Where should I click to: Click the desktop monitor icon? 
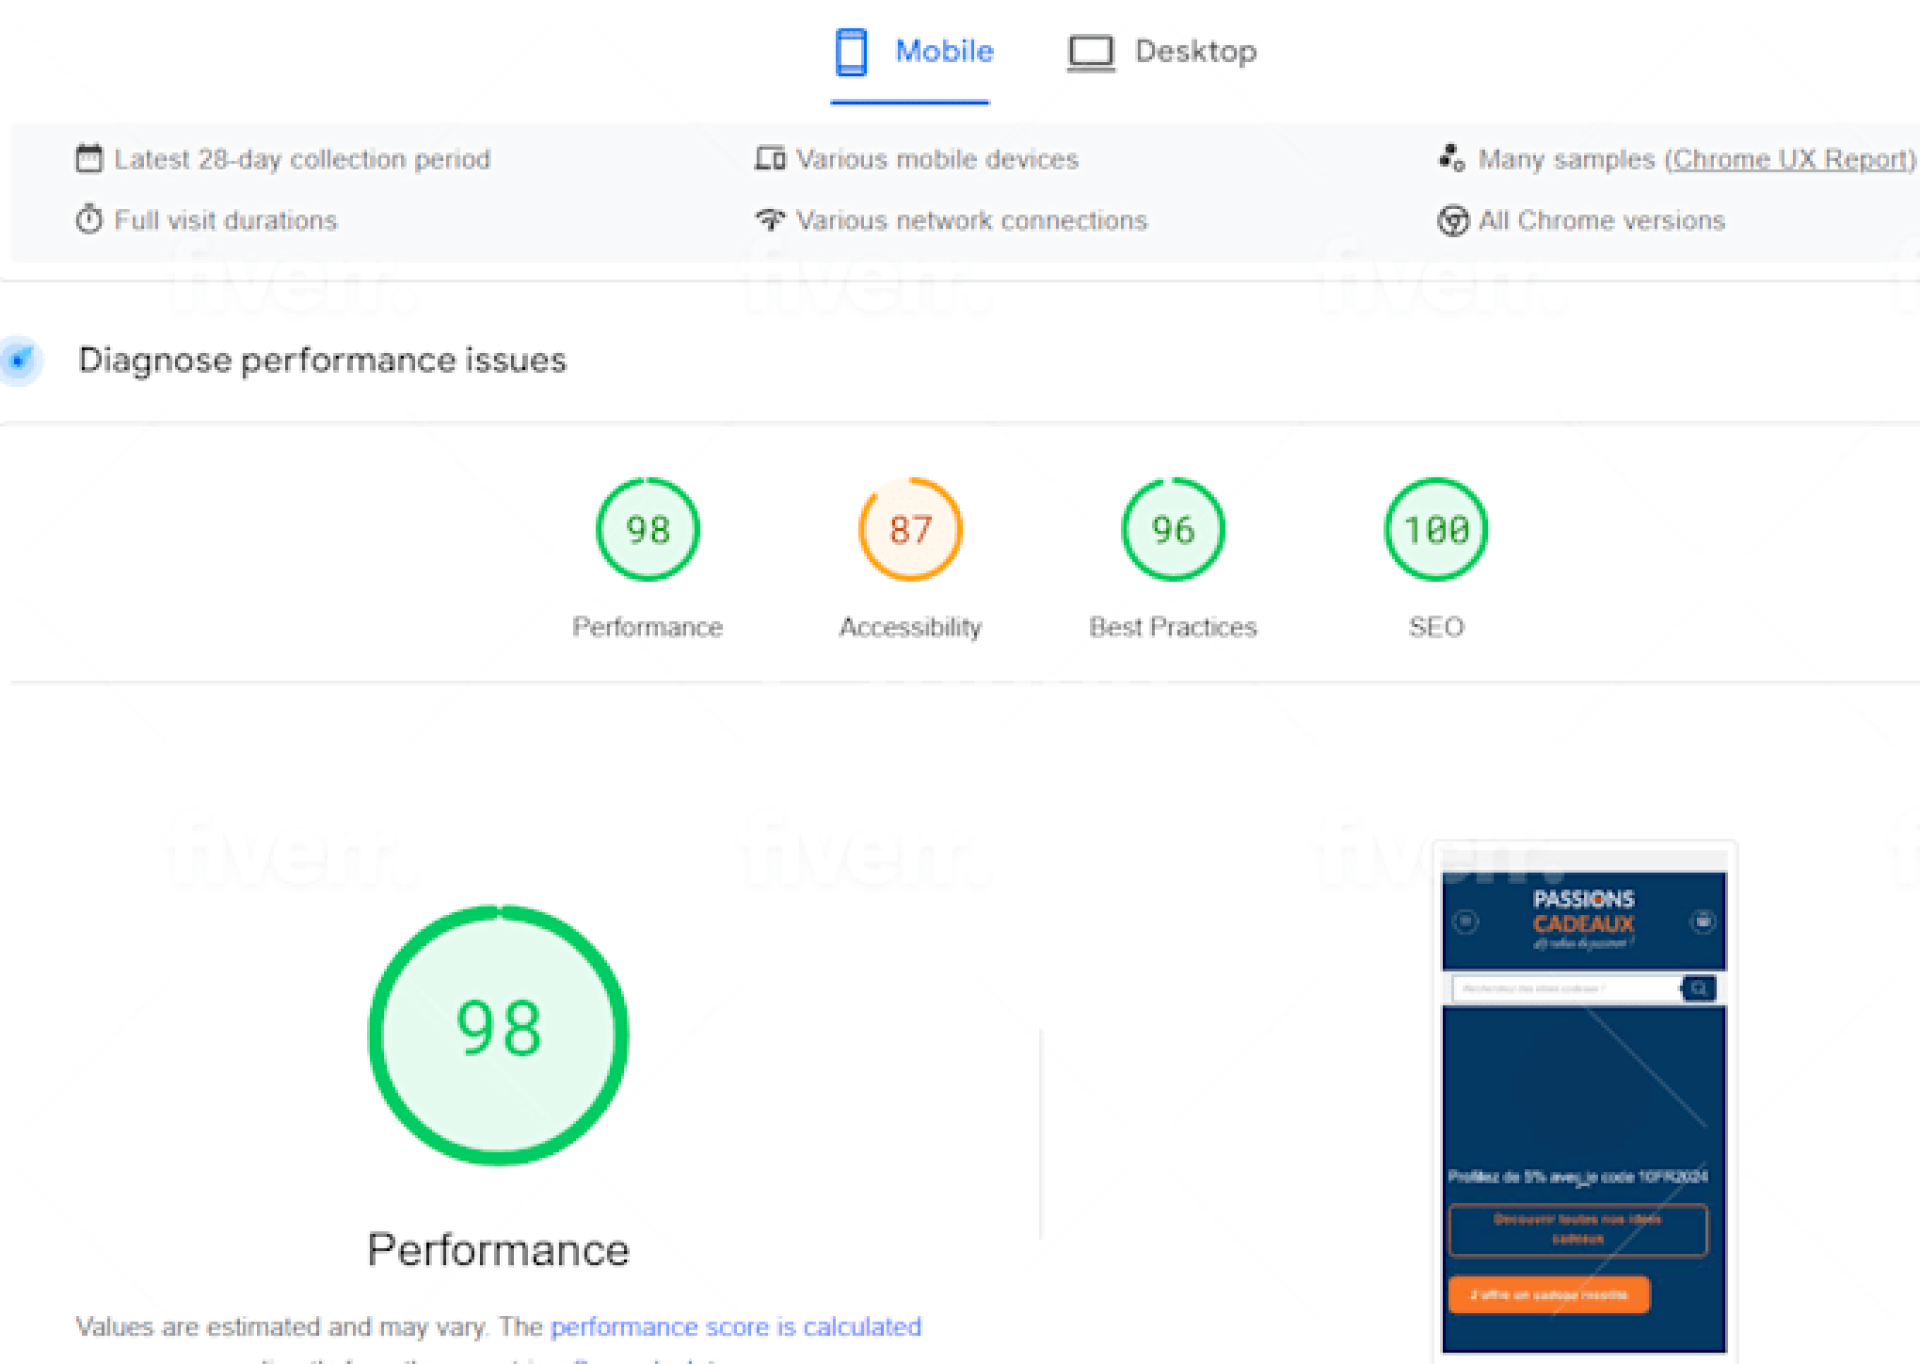pyautogui.click(x=1090, y=52)
